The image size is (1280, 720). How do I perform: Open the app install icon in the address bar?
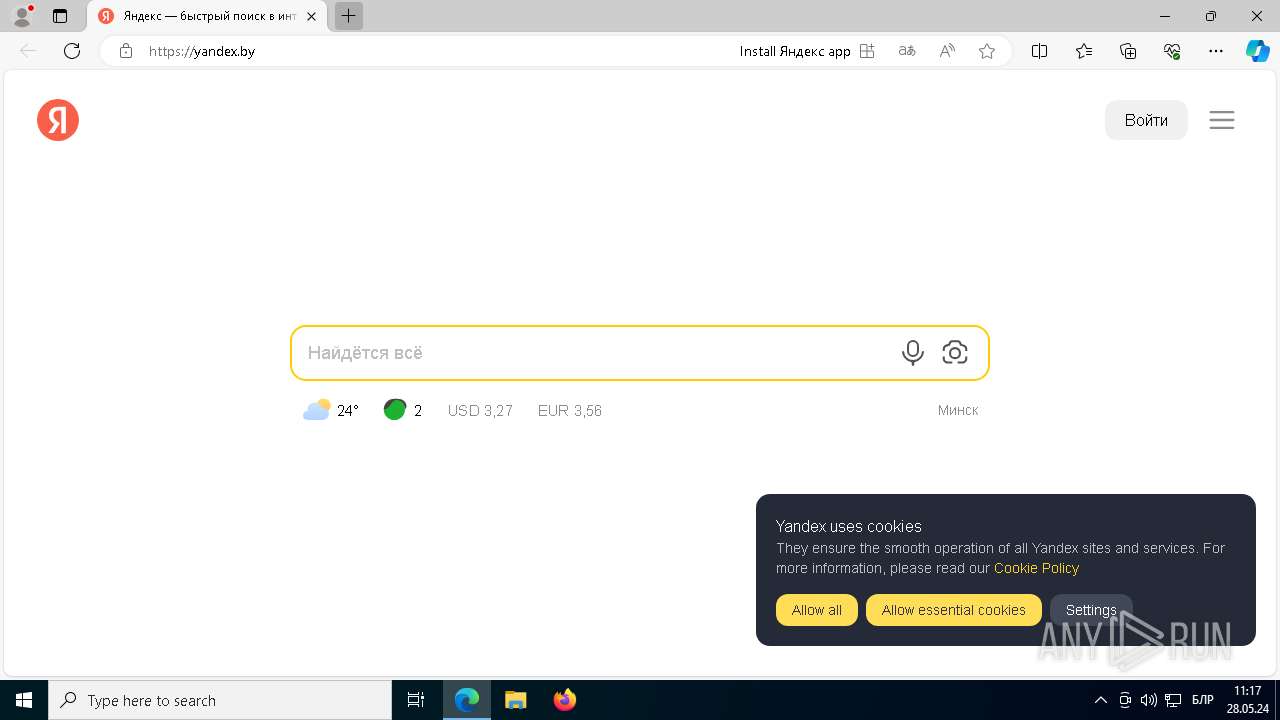[x=867, y=51]
